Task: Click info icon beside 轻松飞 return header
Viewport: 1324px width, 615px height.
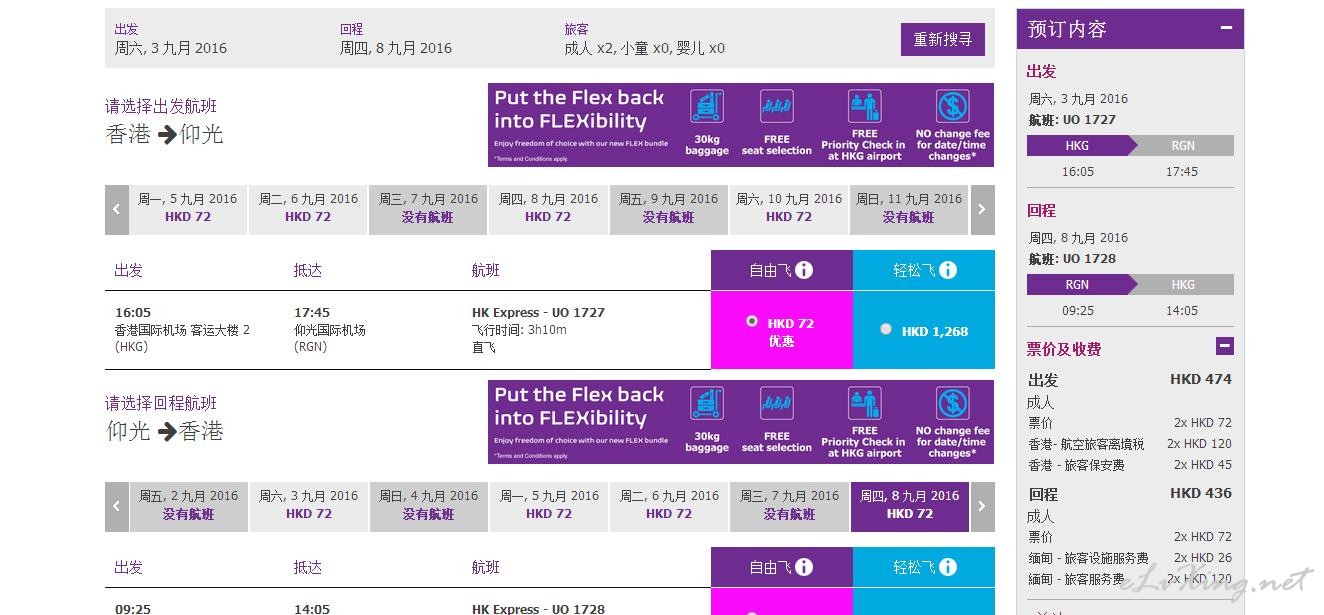Action: click(x=948, y=567)
